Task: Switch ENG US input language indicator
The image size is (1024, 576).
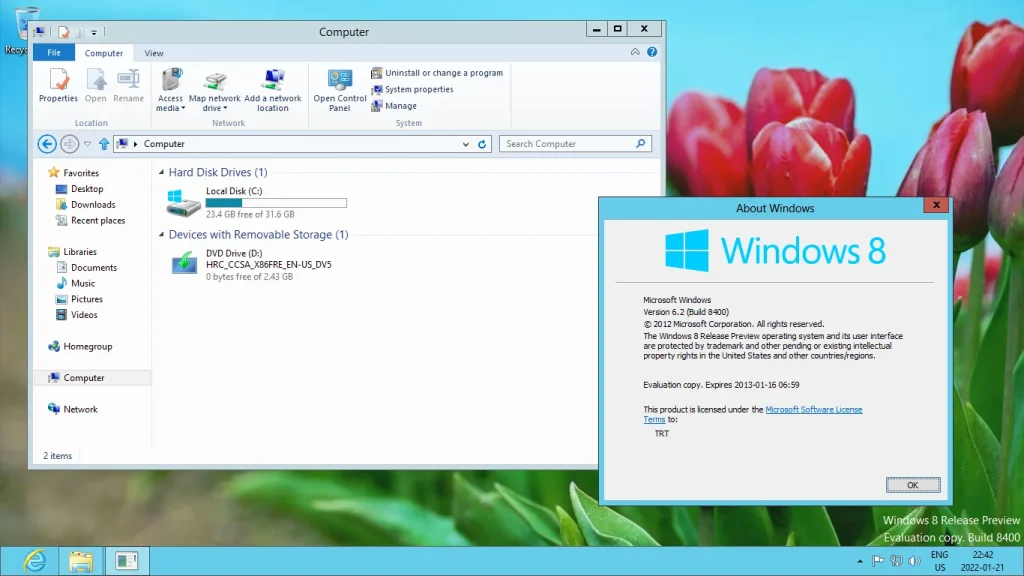Action: 940,561
